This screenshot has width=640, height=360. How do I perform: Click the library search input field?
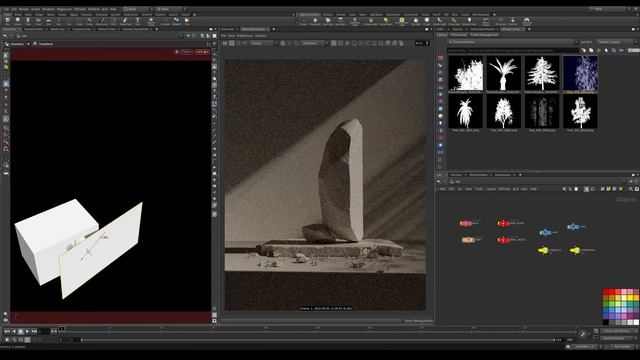click(513, 50)
